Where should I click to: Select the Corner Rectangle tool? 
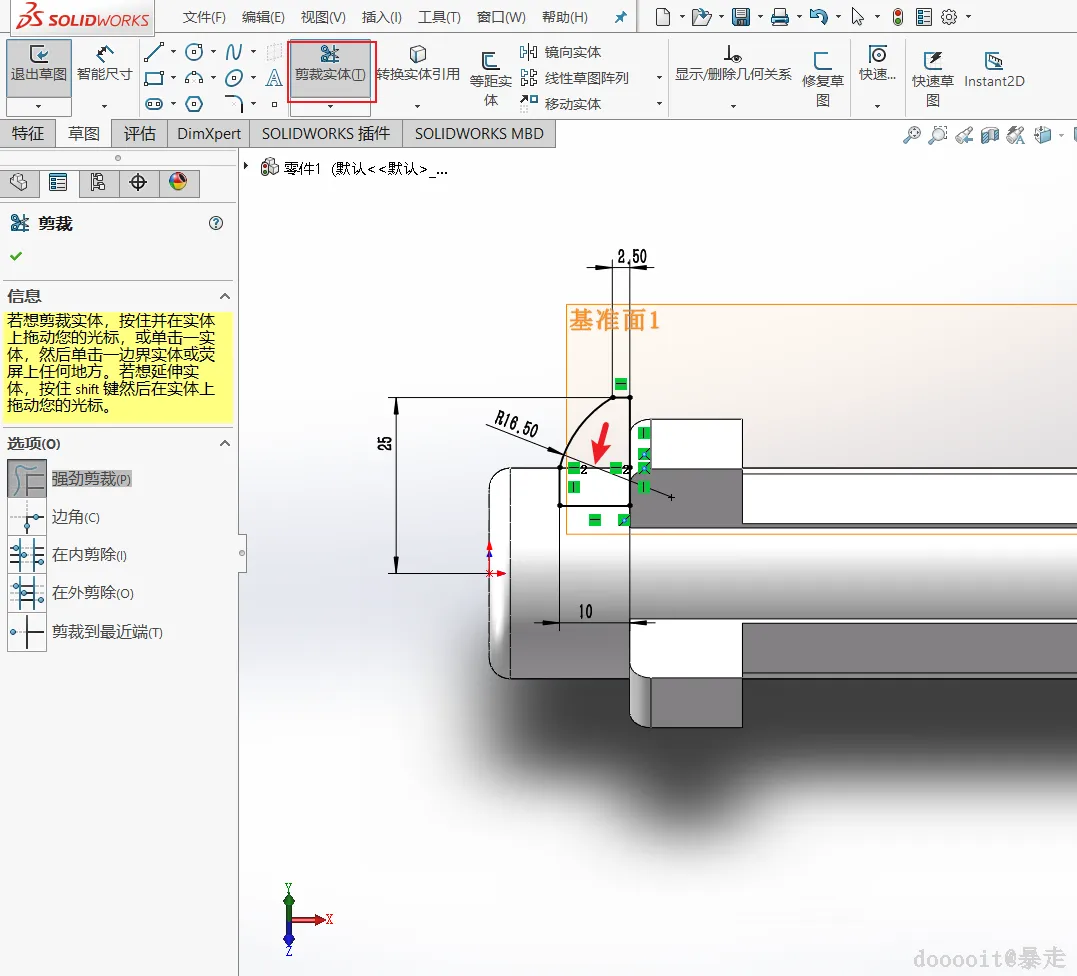pos(154,78)
